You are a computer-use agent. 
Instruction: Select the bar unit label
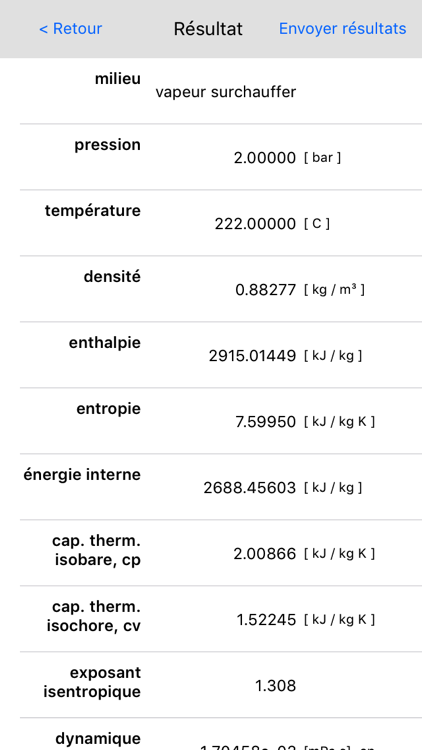[322, 158]
